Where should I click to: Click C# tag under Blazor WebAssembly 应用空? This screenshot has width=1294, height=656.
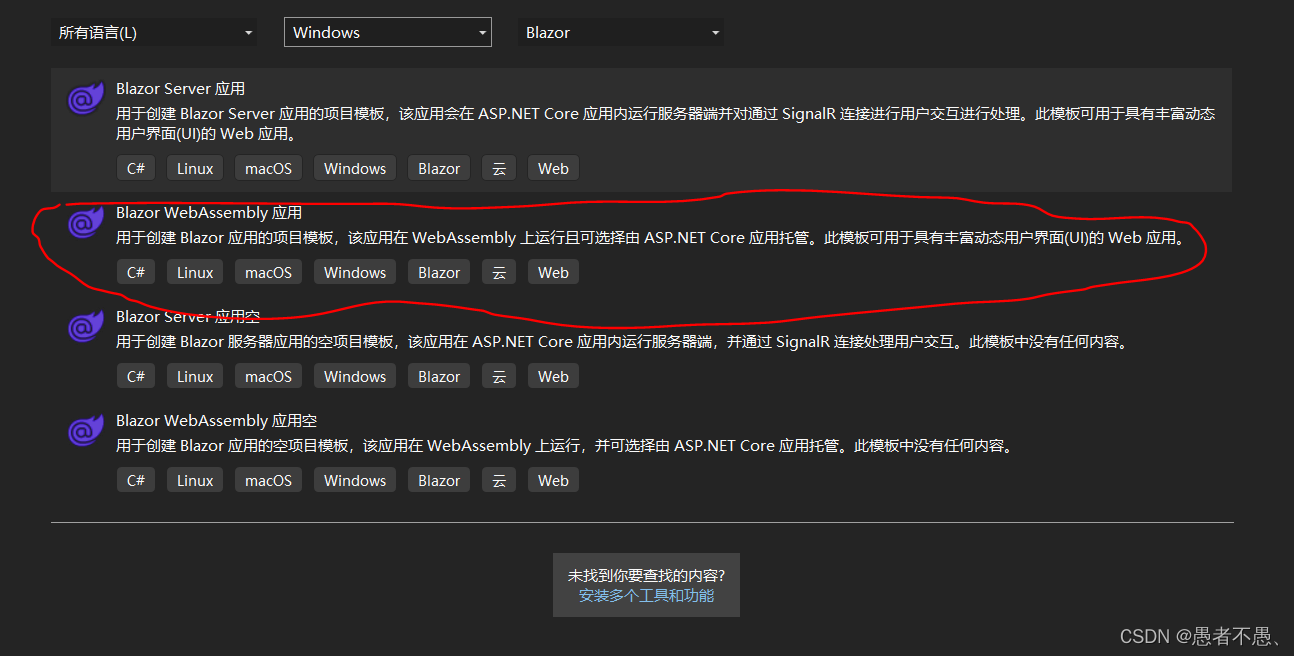136,480
